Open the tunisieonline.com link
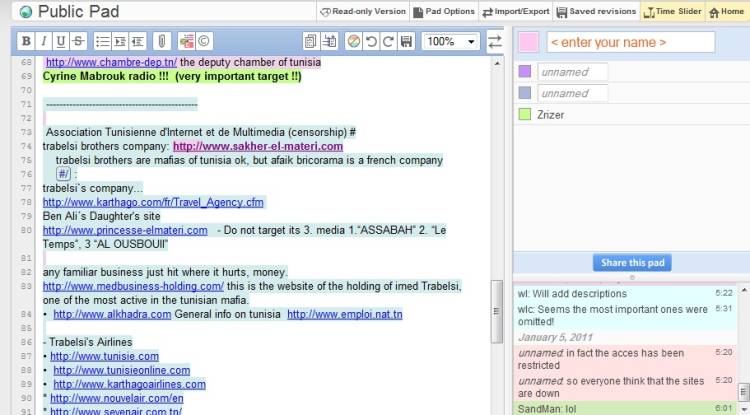Screen dimensions: 750x415 [x=122, y=370]
